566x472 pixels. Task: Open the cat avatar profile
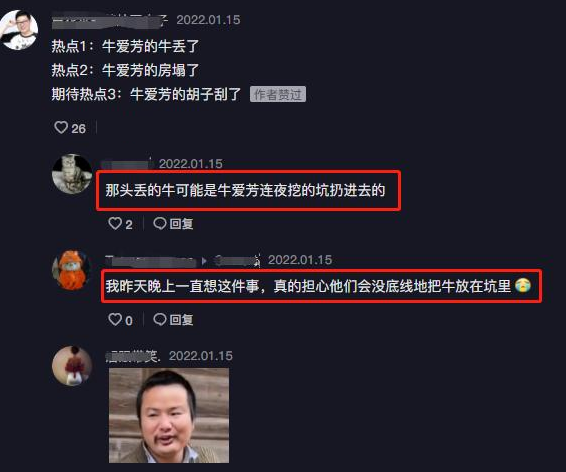pos(72,174)
